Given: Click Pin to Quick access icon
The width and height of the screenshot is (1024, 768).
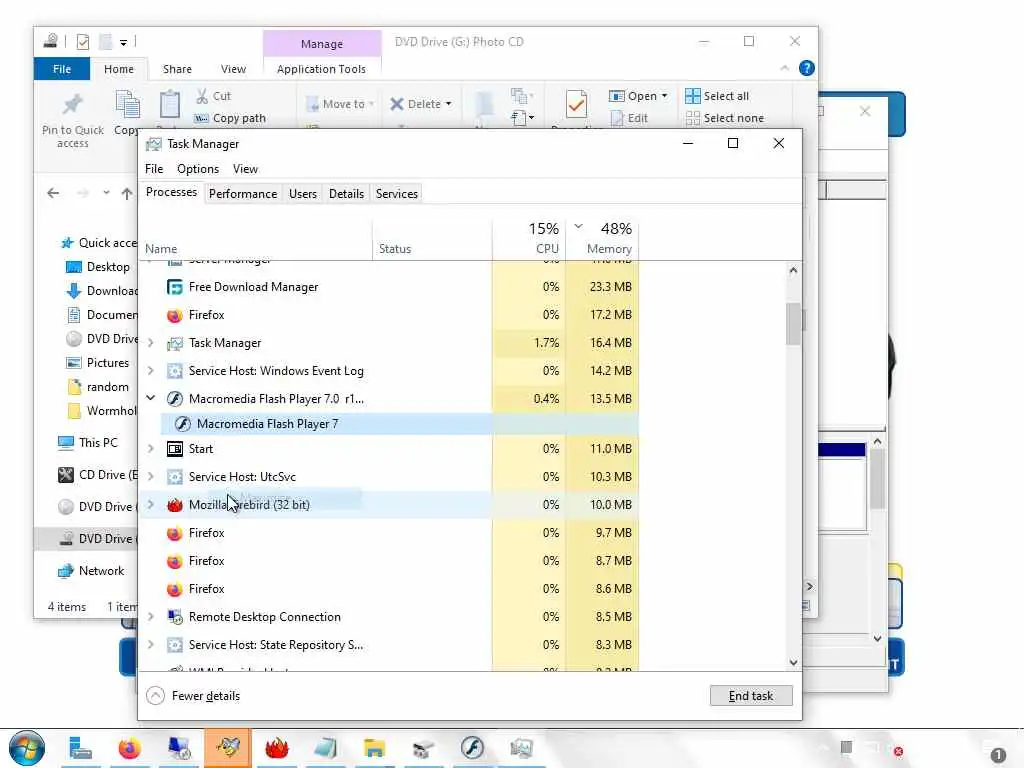Looking at the screenshot, I should pos(72,104).
